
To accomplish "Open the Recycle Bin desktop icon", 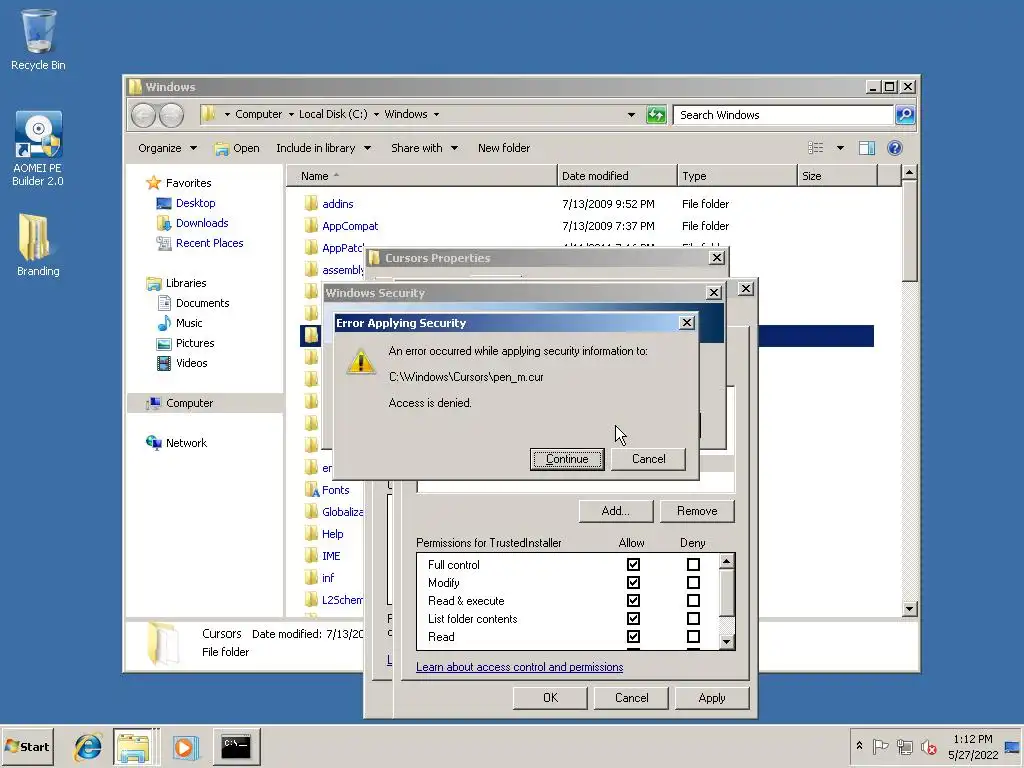I will [38, 39].
